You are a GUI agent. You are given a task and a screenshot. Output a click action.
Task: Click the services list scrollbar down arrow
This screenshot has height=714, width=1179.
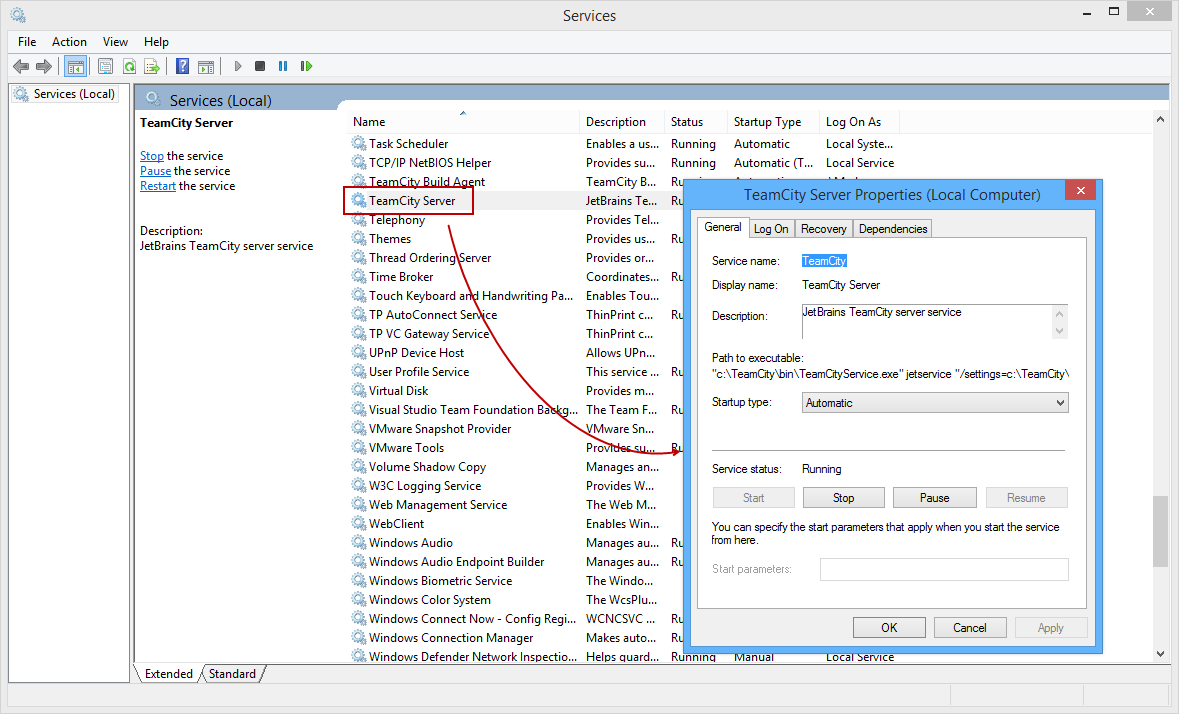[x=1160, y=654]
